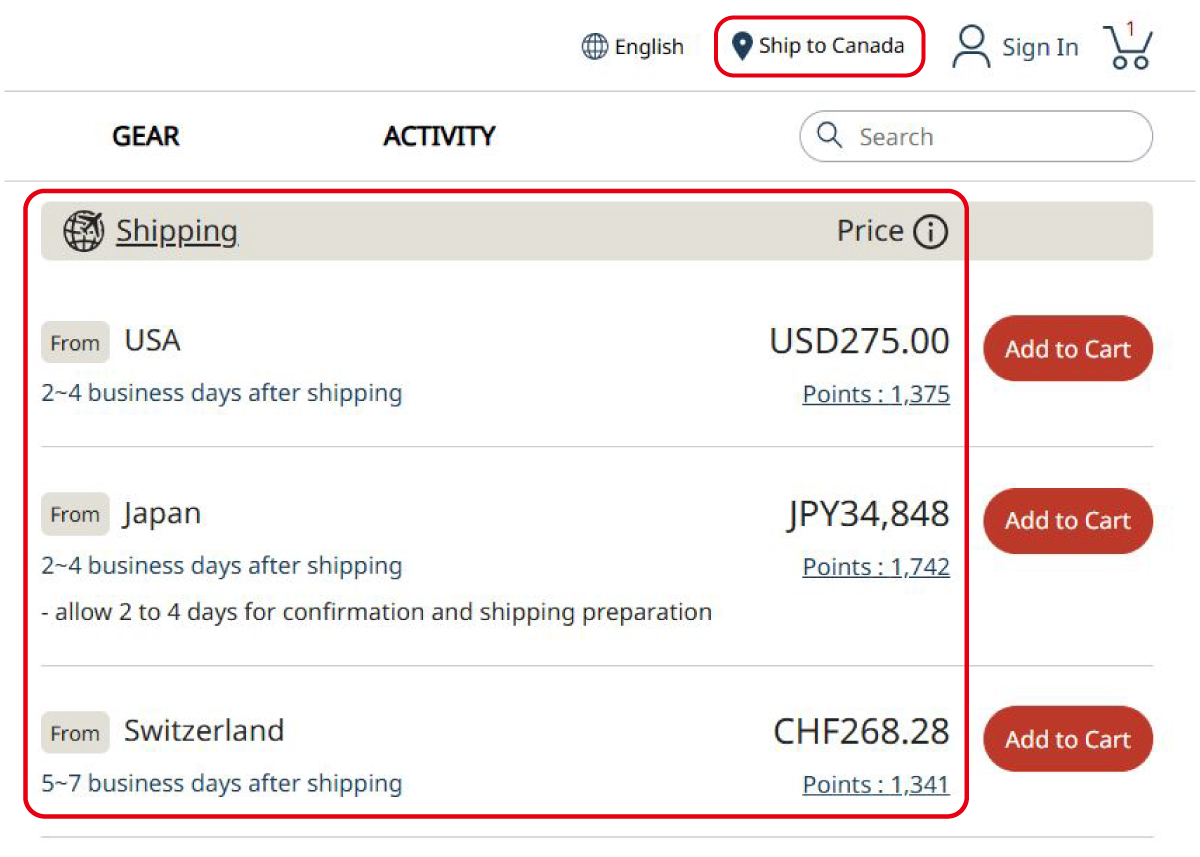
Task: Open the shopping cart icon
Action: (x=1129, y=47)
